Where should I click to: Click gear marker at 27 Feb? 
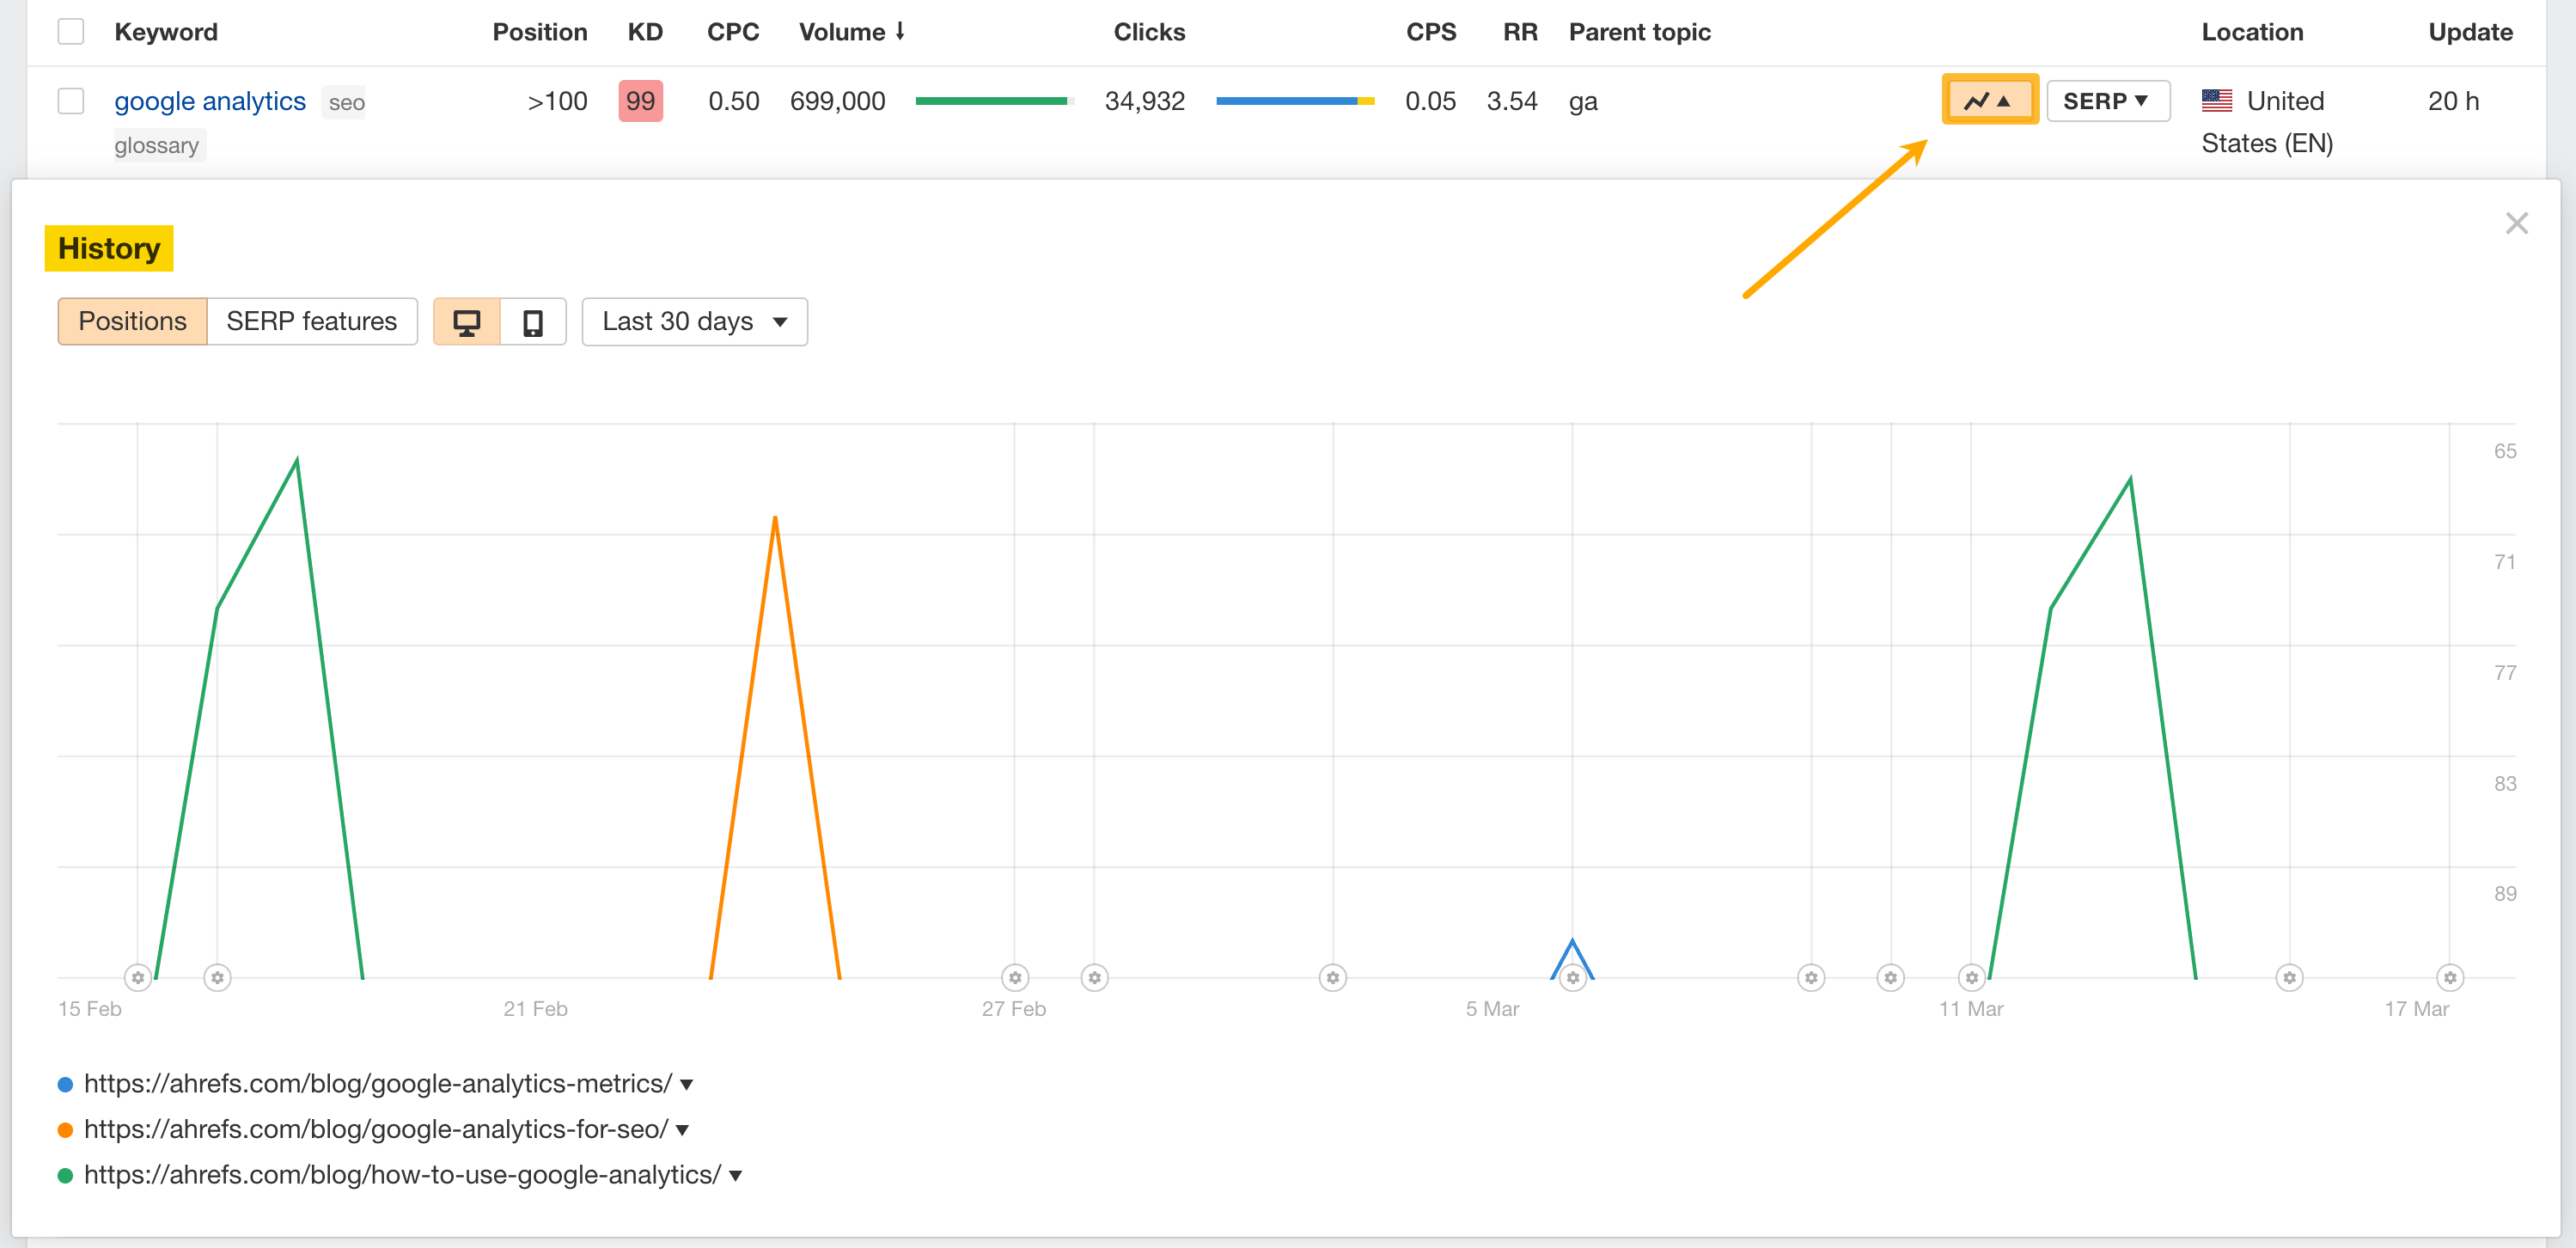pos(1014,977)
